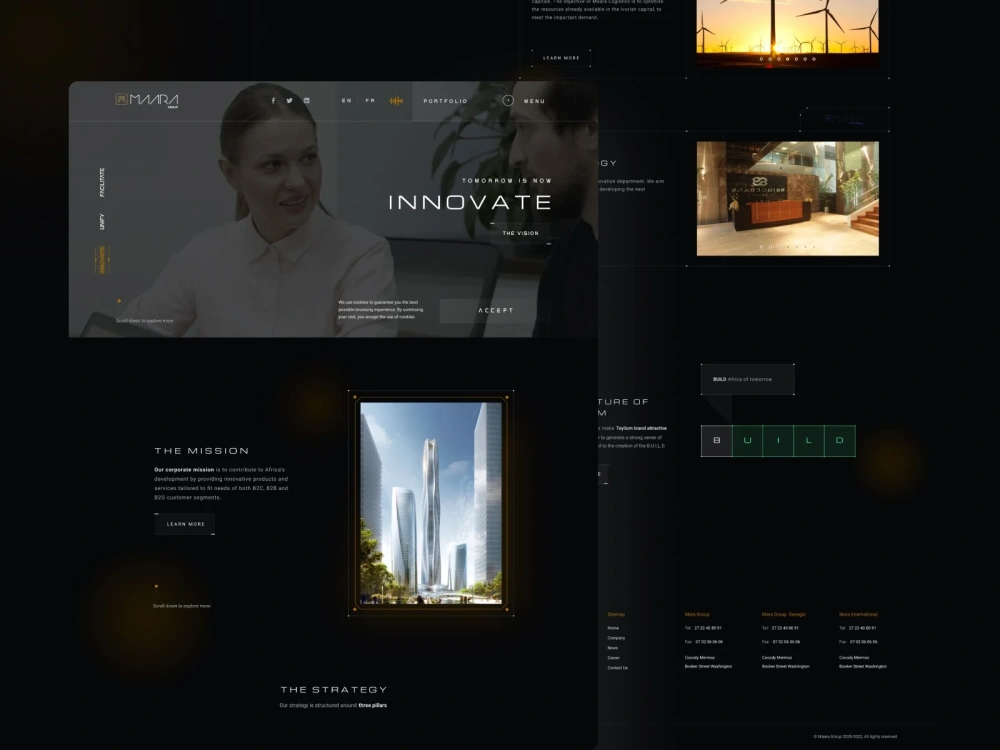
Task: Click the Mara International footer heading
Action: [x=858, y=614]
